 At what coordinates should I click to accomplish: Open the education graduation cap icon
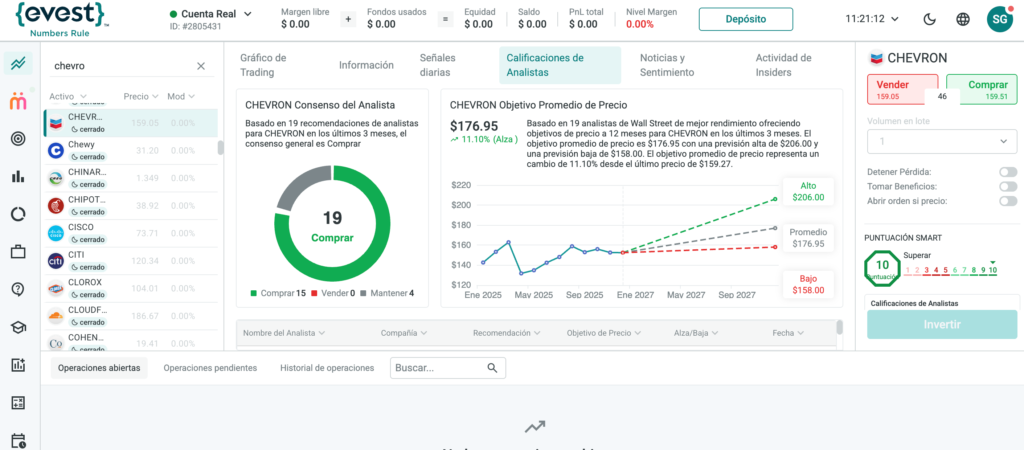pos(18,327)
